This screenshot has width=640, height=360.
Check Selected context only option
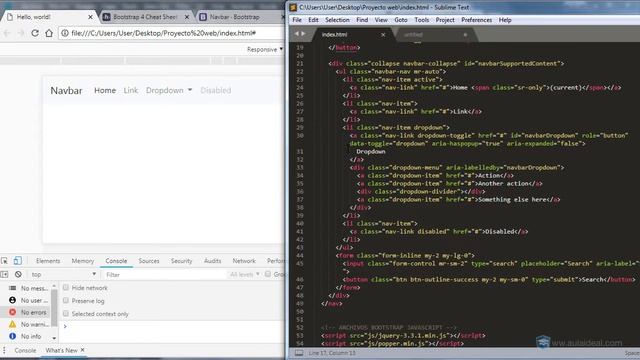(66, 313)
